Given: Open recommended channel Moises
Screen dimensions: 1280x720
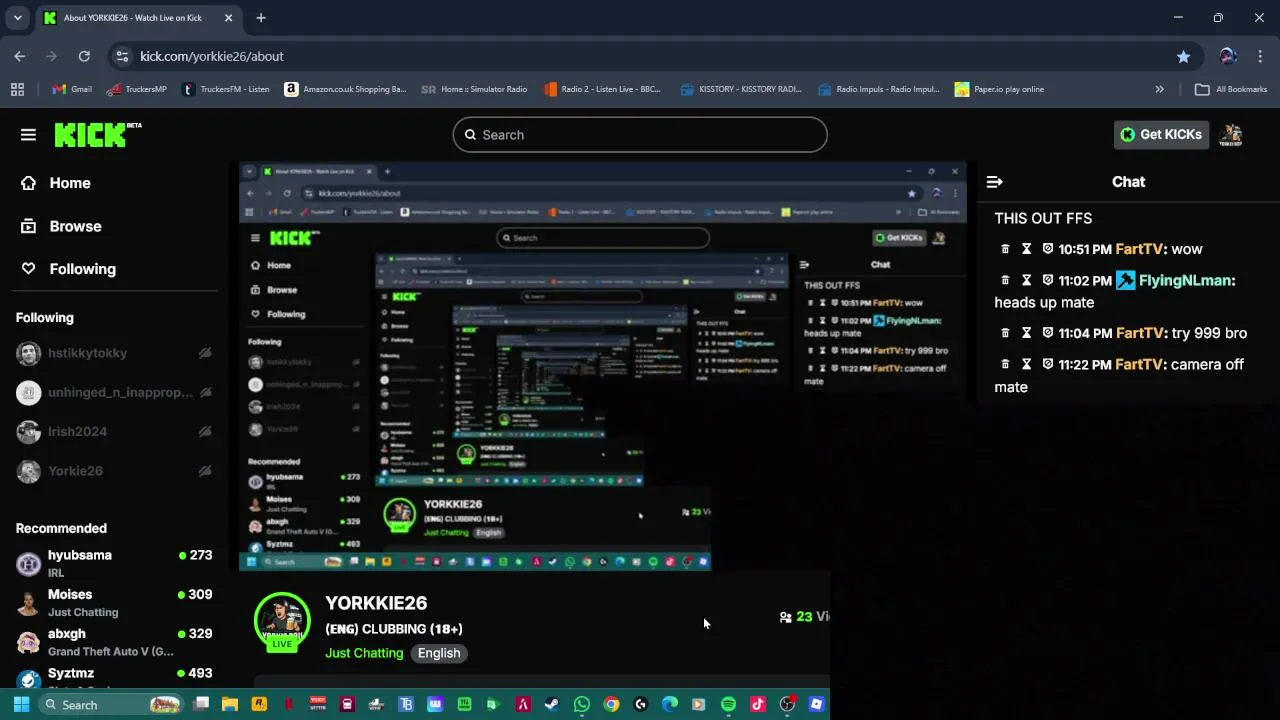Looking at the screenshot, I should point(114,603).
